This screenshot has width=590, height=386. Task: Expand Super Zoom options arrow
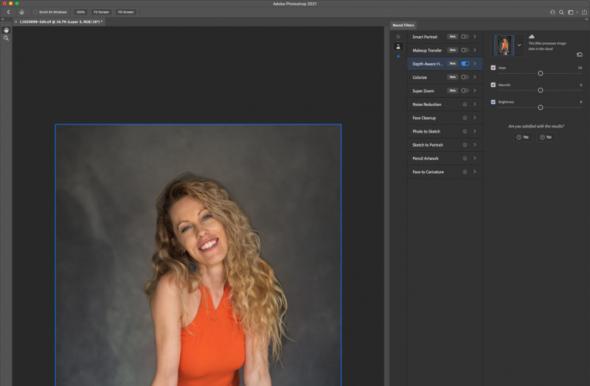coord(475,91)
